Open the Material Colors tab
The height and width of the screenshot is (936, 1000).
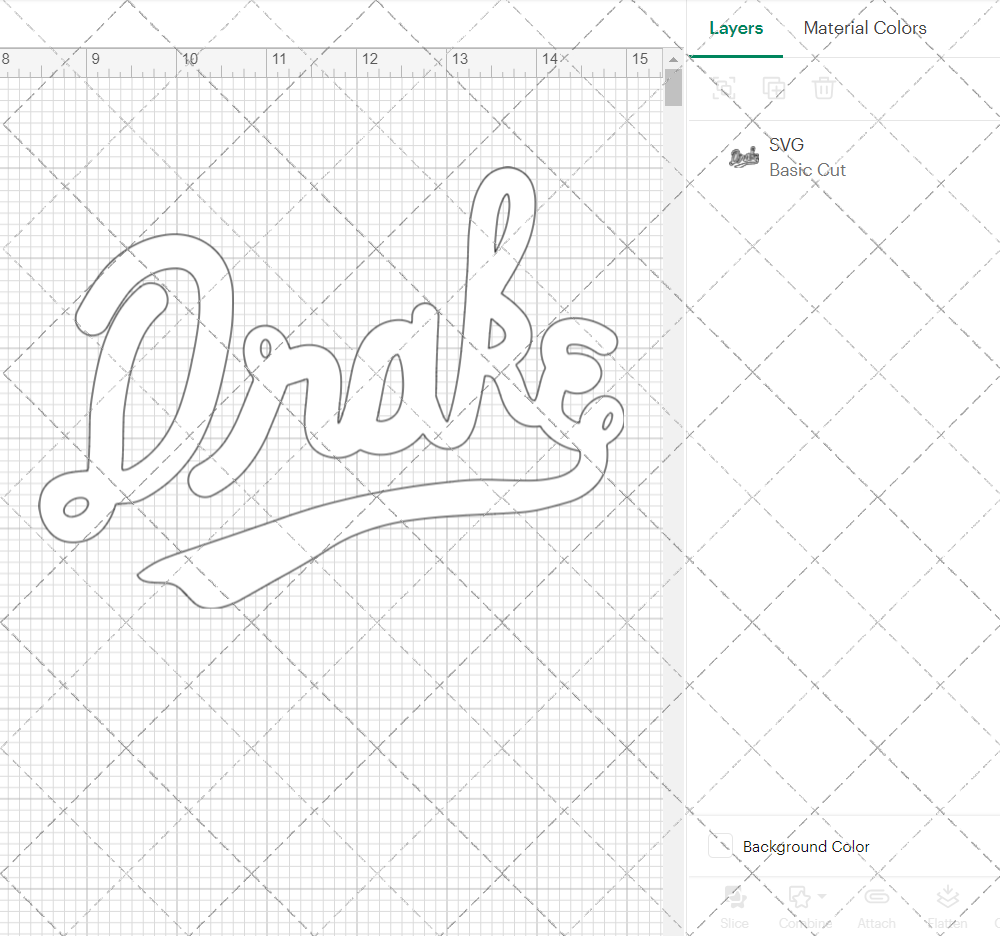(865, 28)
